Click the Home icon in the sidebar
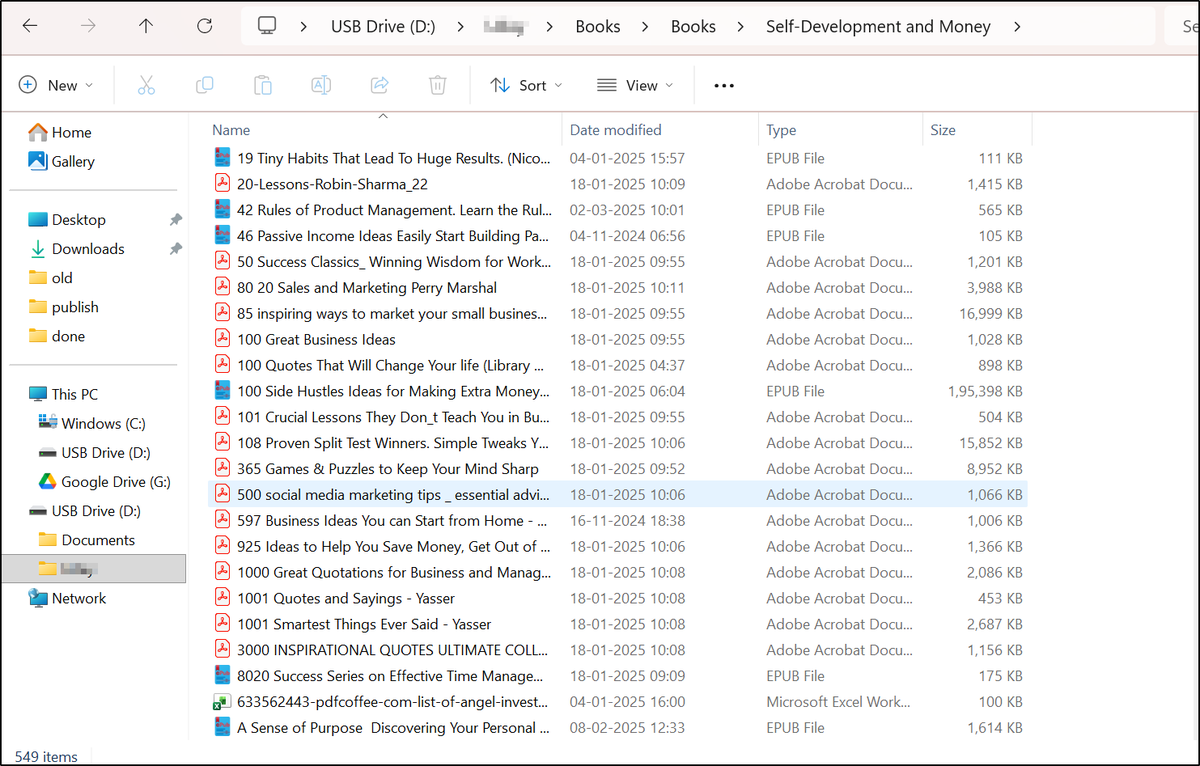 pyautogui.click(x=38, y=132)
